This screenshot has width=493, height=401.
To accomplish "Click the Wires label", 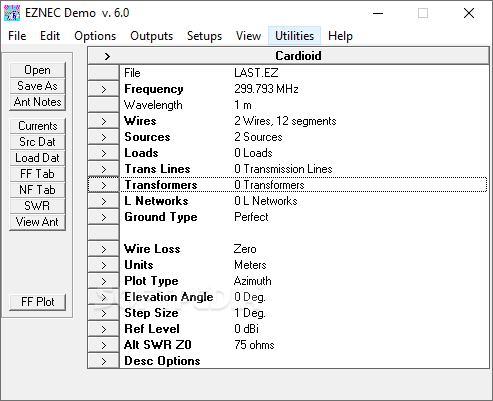I will (x=140, y=121).
